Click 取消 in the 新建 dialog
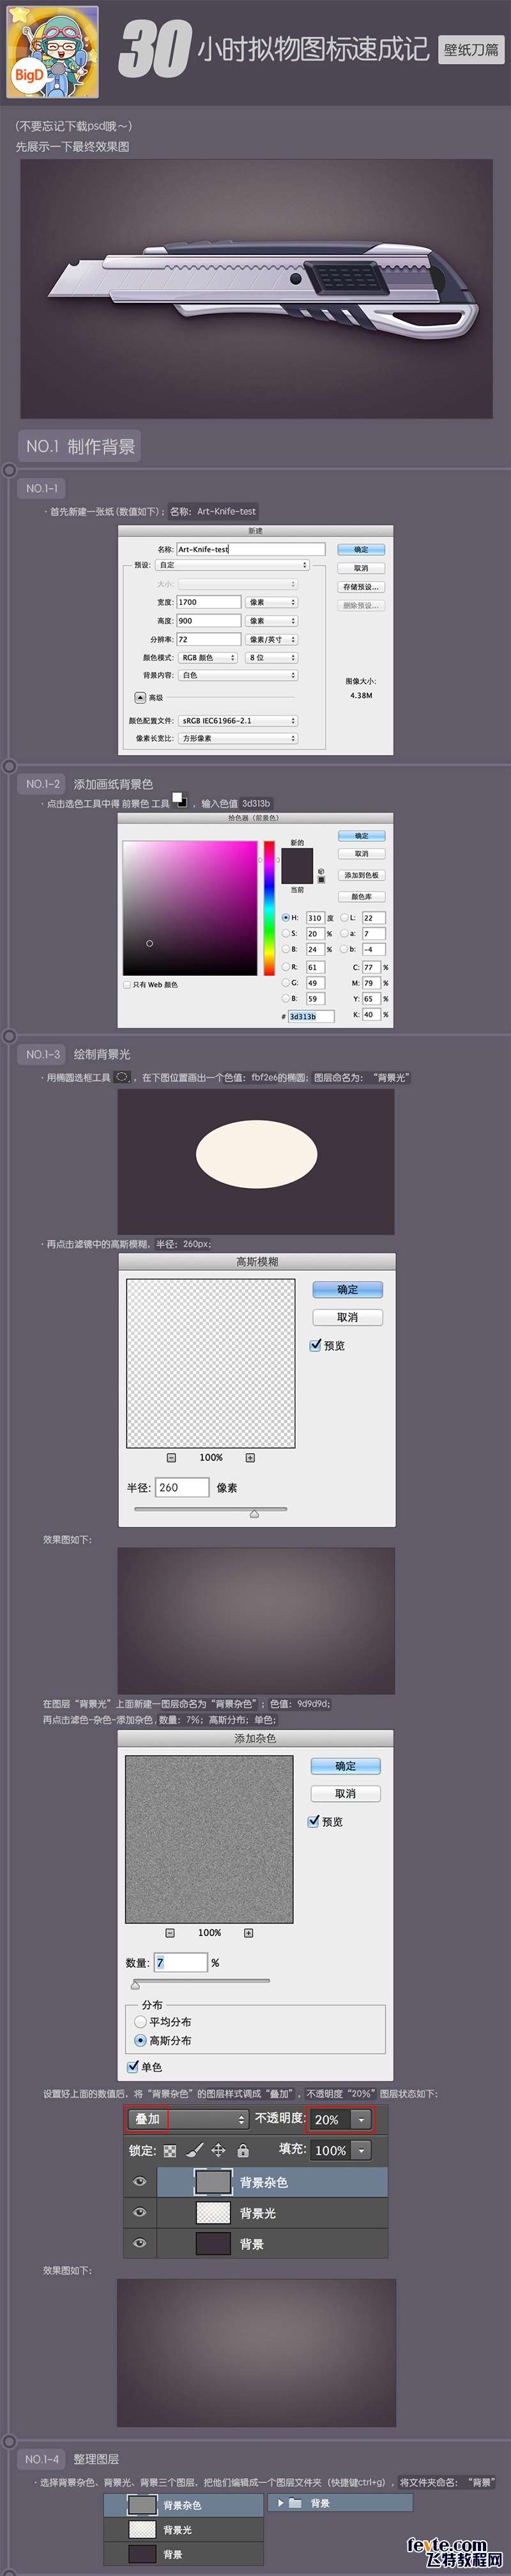The width and height of the screenshot is (511, 2576). [x=361, y=567]
